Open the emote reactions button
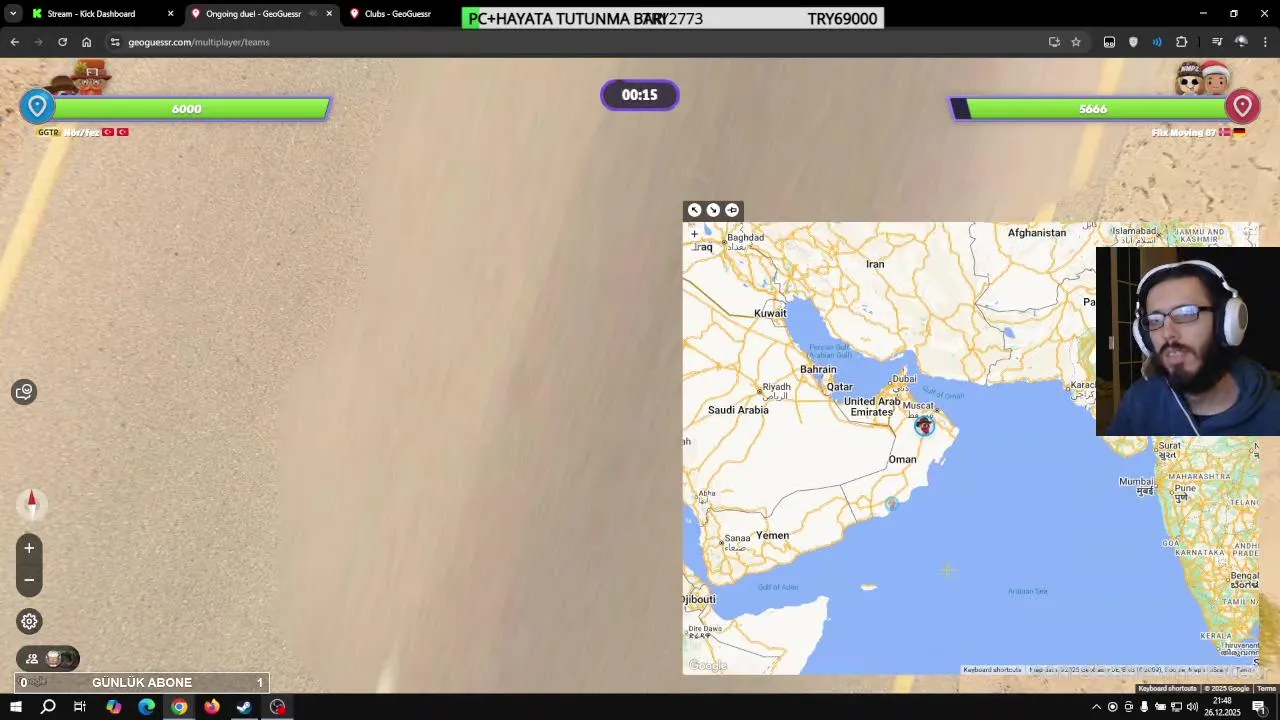The image size is (1280, 720). (x=25, y=392)
